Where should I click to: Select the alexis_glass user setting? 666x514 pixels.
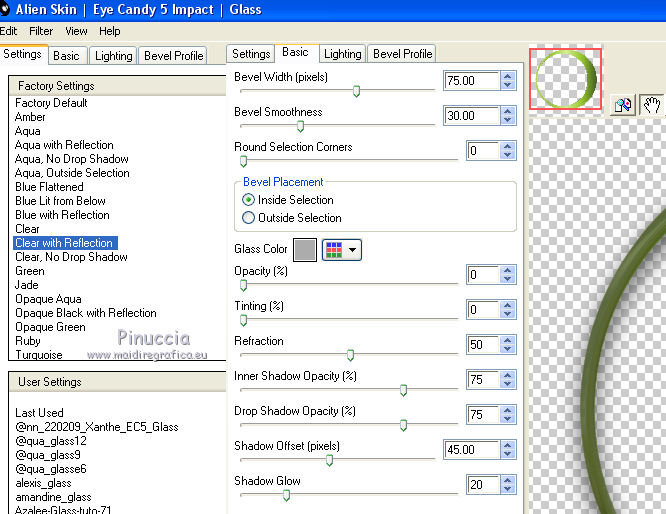(43, 483)
